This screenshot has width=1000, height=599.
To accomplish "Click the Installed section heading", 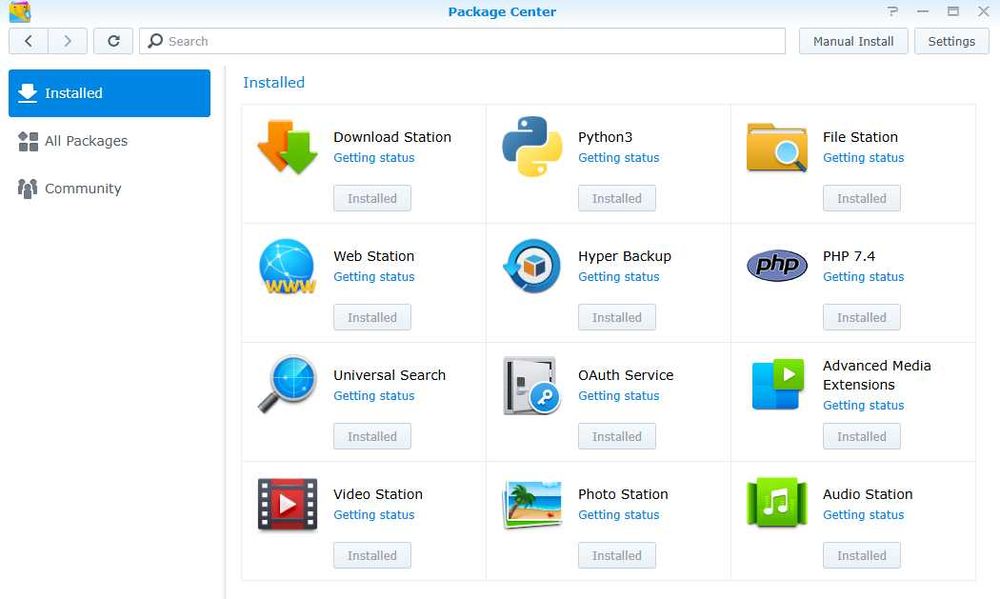I will [274, 82].
